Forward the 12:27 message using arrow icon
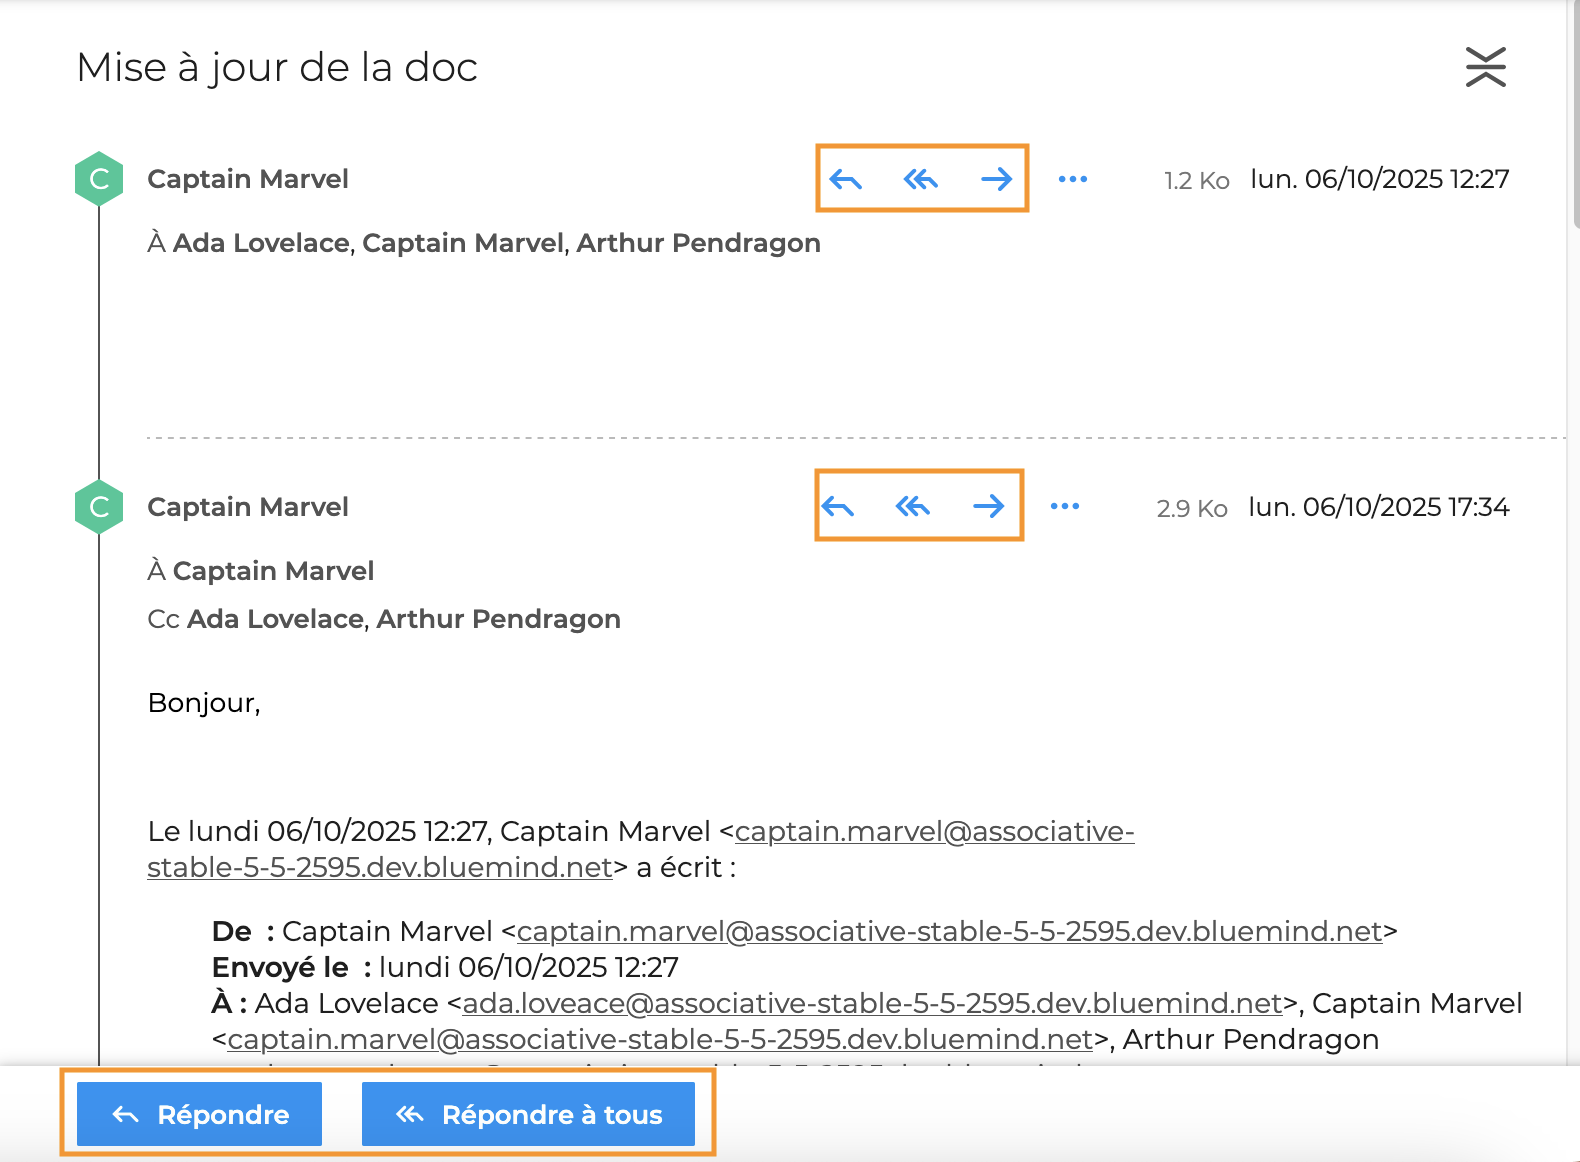 tap(996, 180)
